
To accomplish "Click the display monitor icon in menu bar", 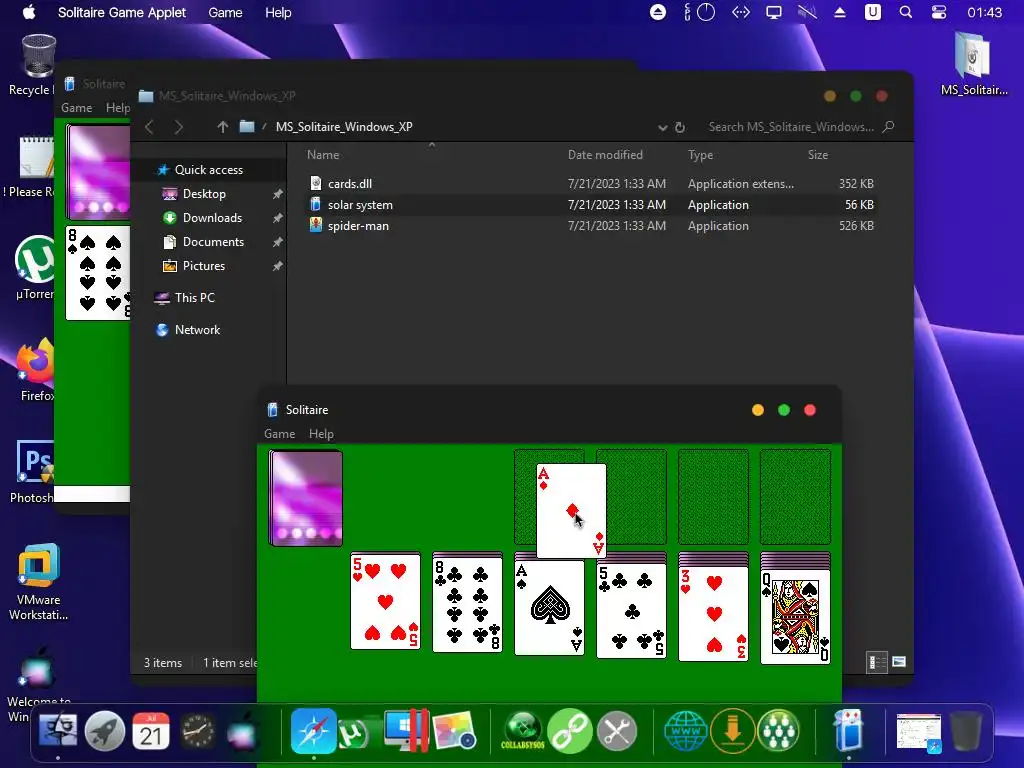I will (774, 12).
